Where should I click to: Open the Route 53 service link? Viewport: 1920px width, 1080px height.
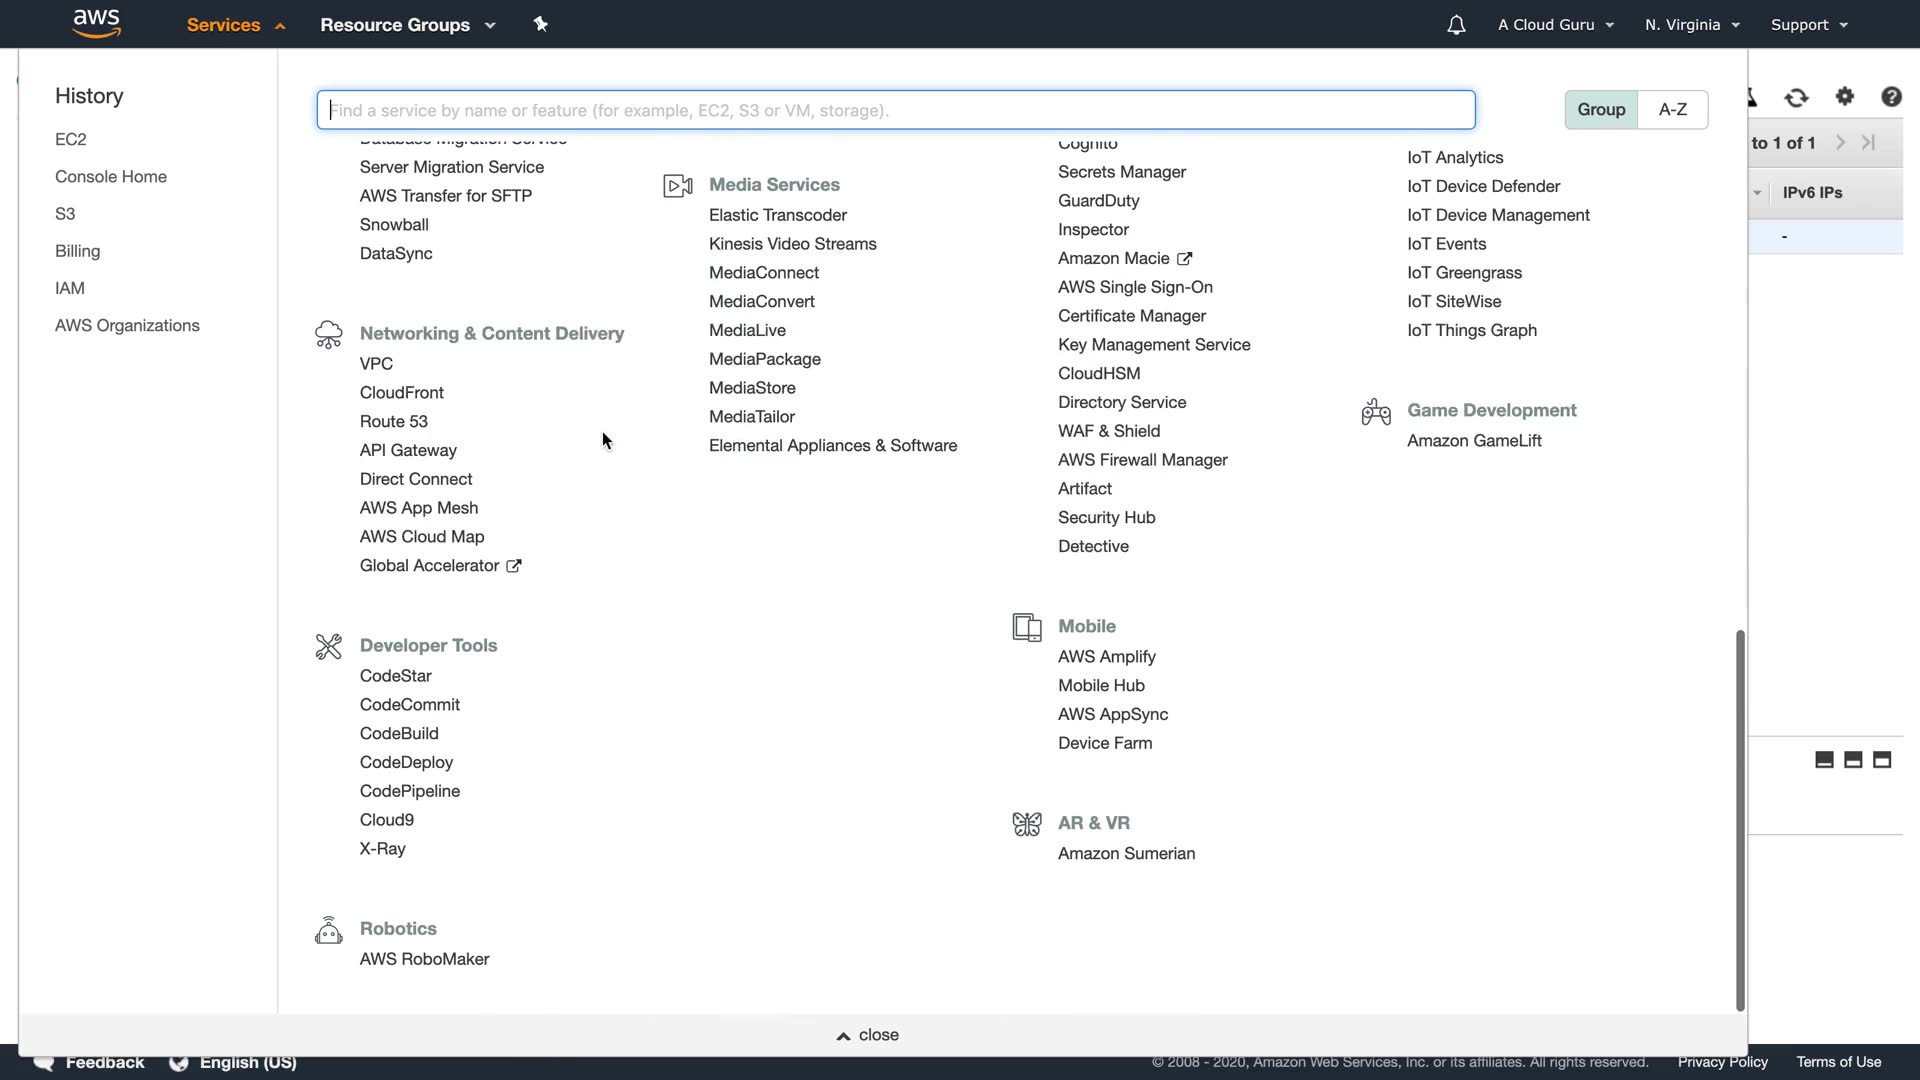[x=394, y=422]
